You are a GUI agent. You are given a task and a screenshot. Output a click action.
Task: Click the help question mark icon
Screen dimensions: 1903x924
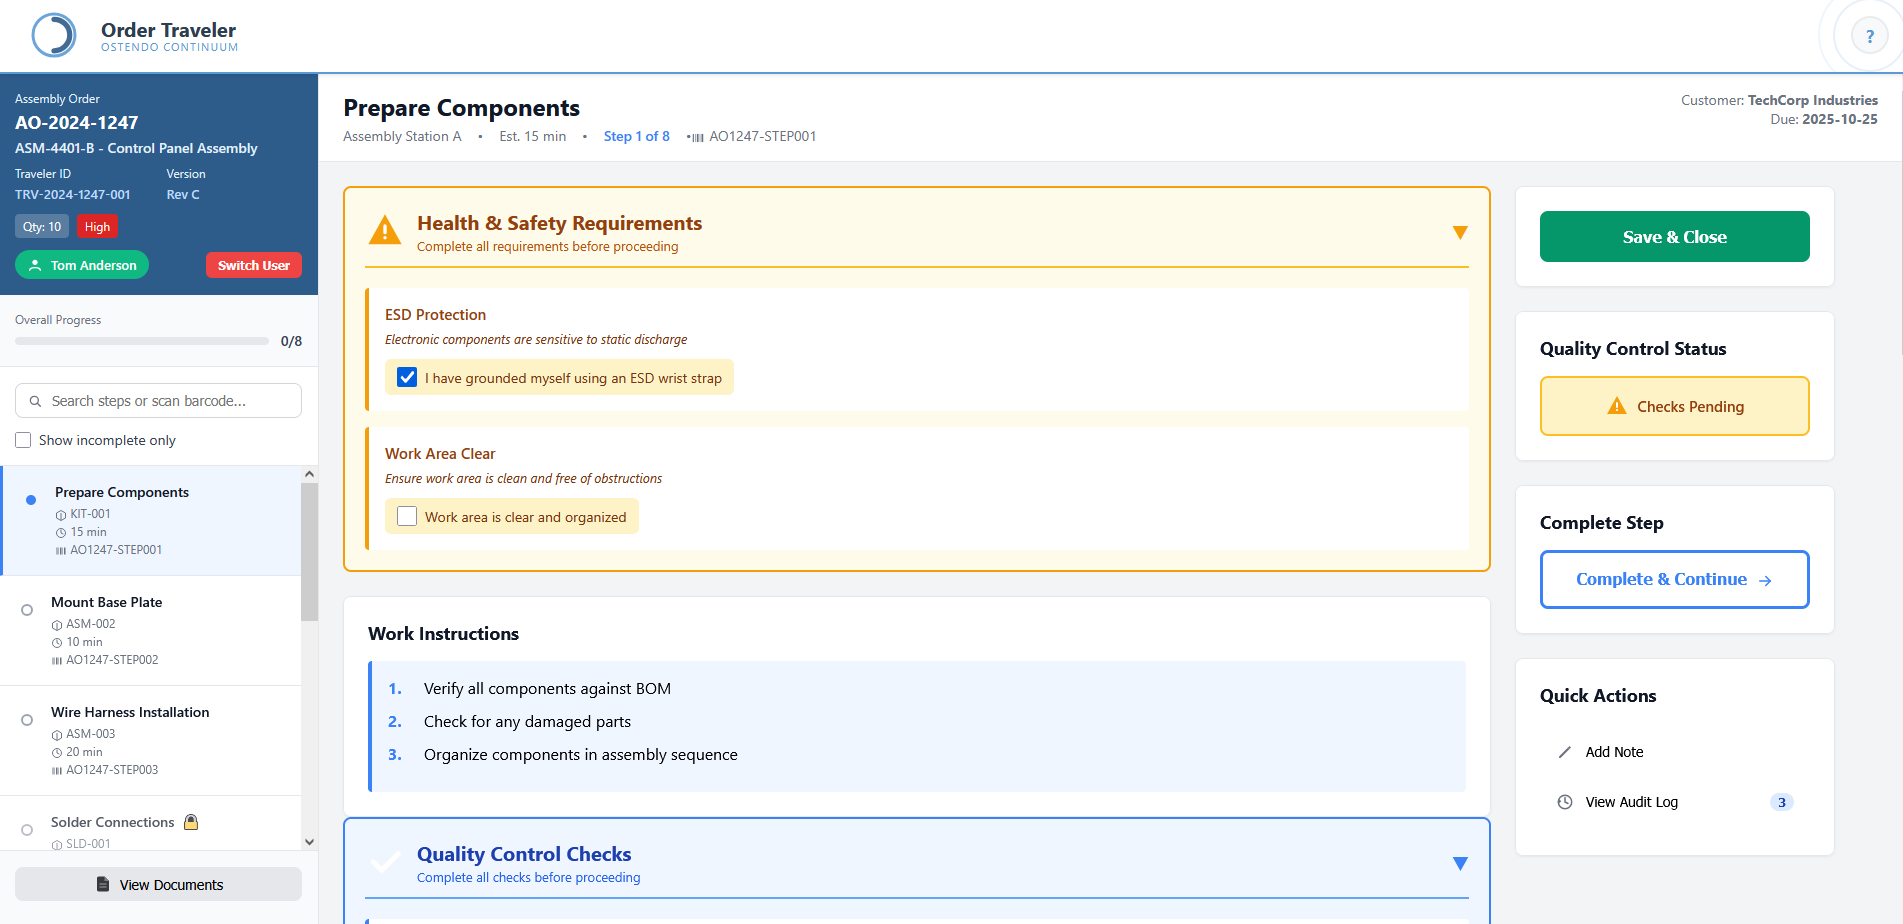pyautogui.click(x=1869, y=37)
